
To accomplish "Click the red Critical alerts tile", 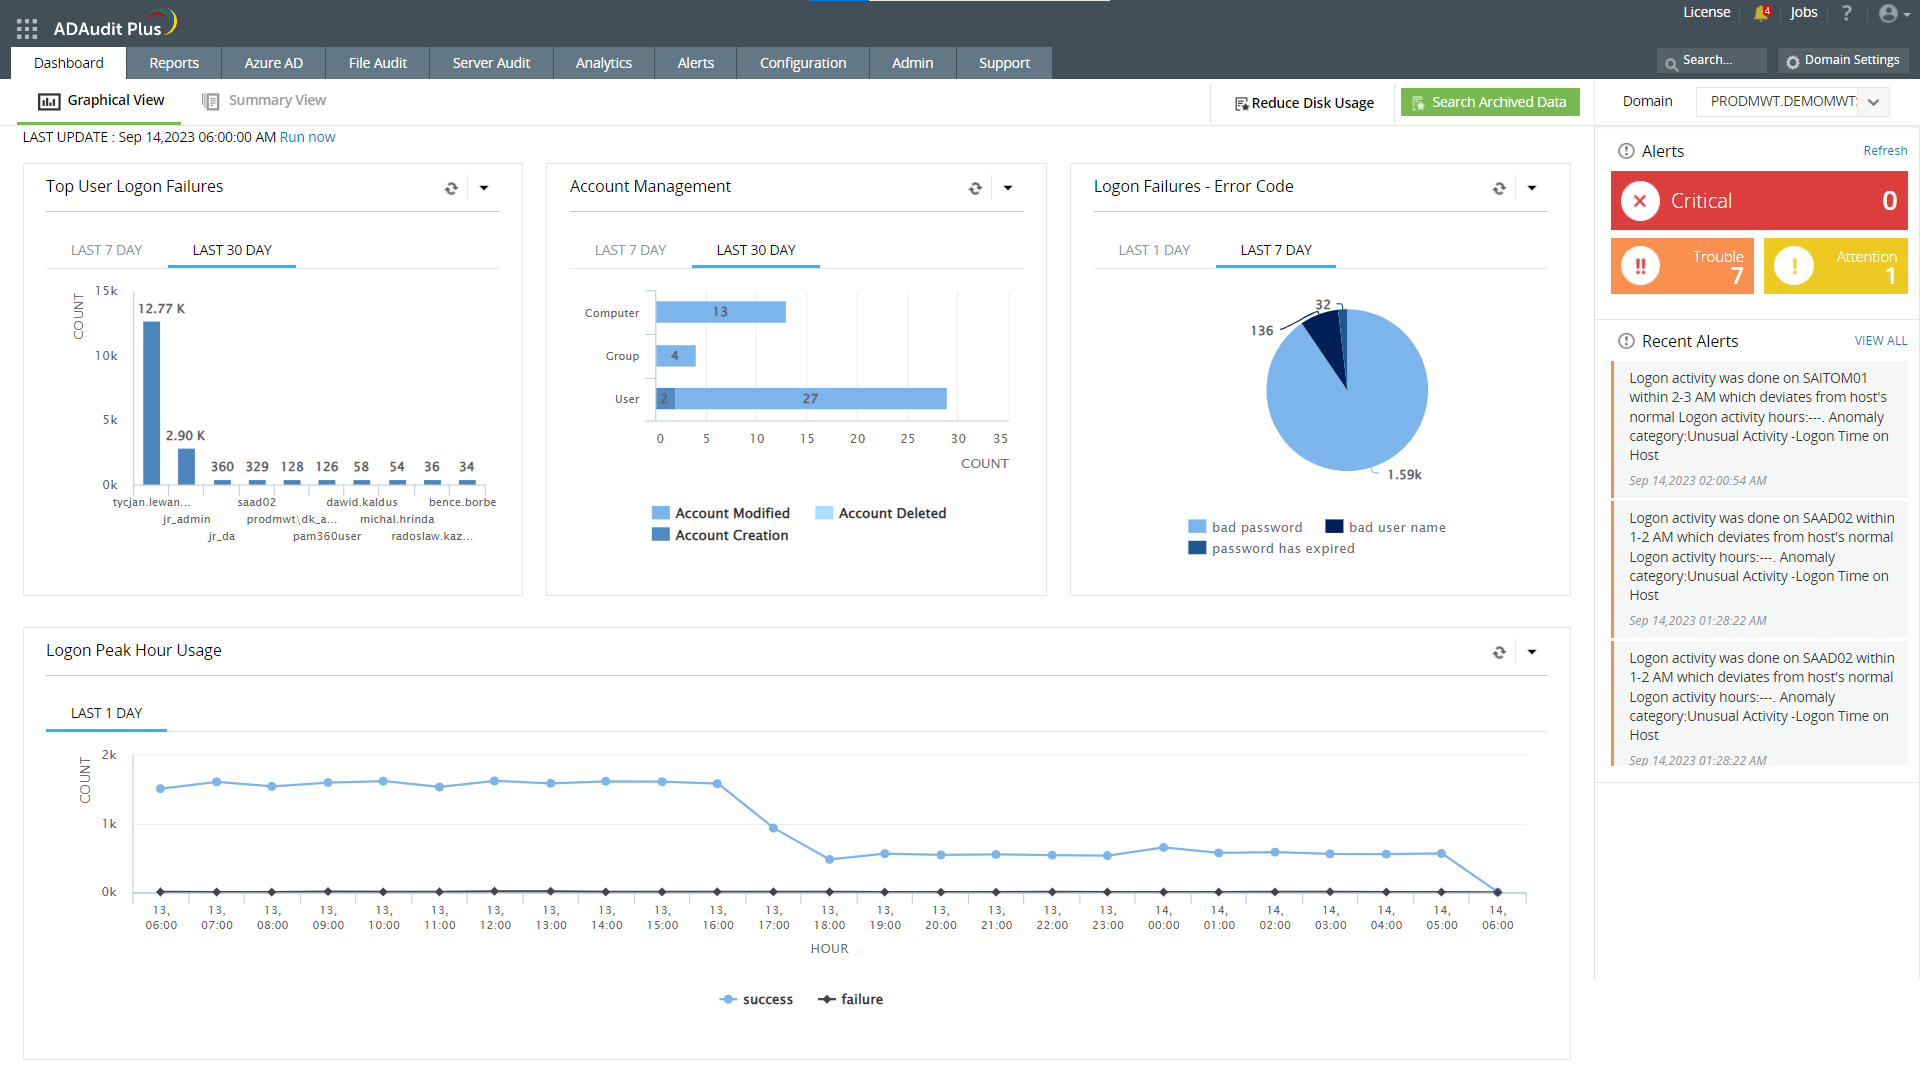I will coord(1758,201).
